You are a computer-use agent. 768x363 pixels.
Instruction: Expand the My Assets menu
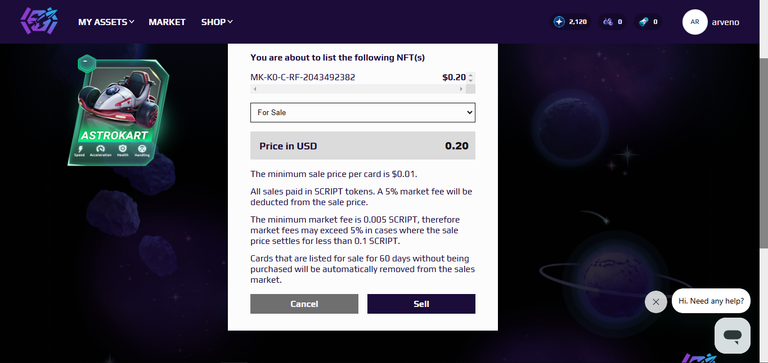coord(106,22)
